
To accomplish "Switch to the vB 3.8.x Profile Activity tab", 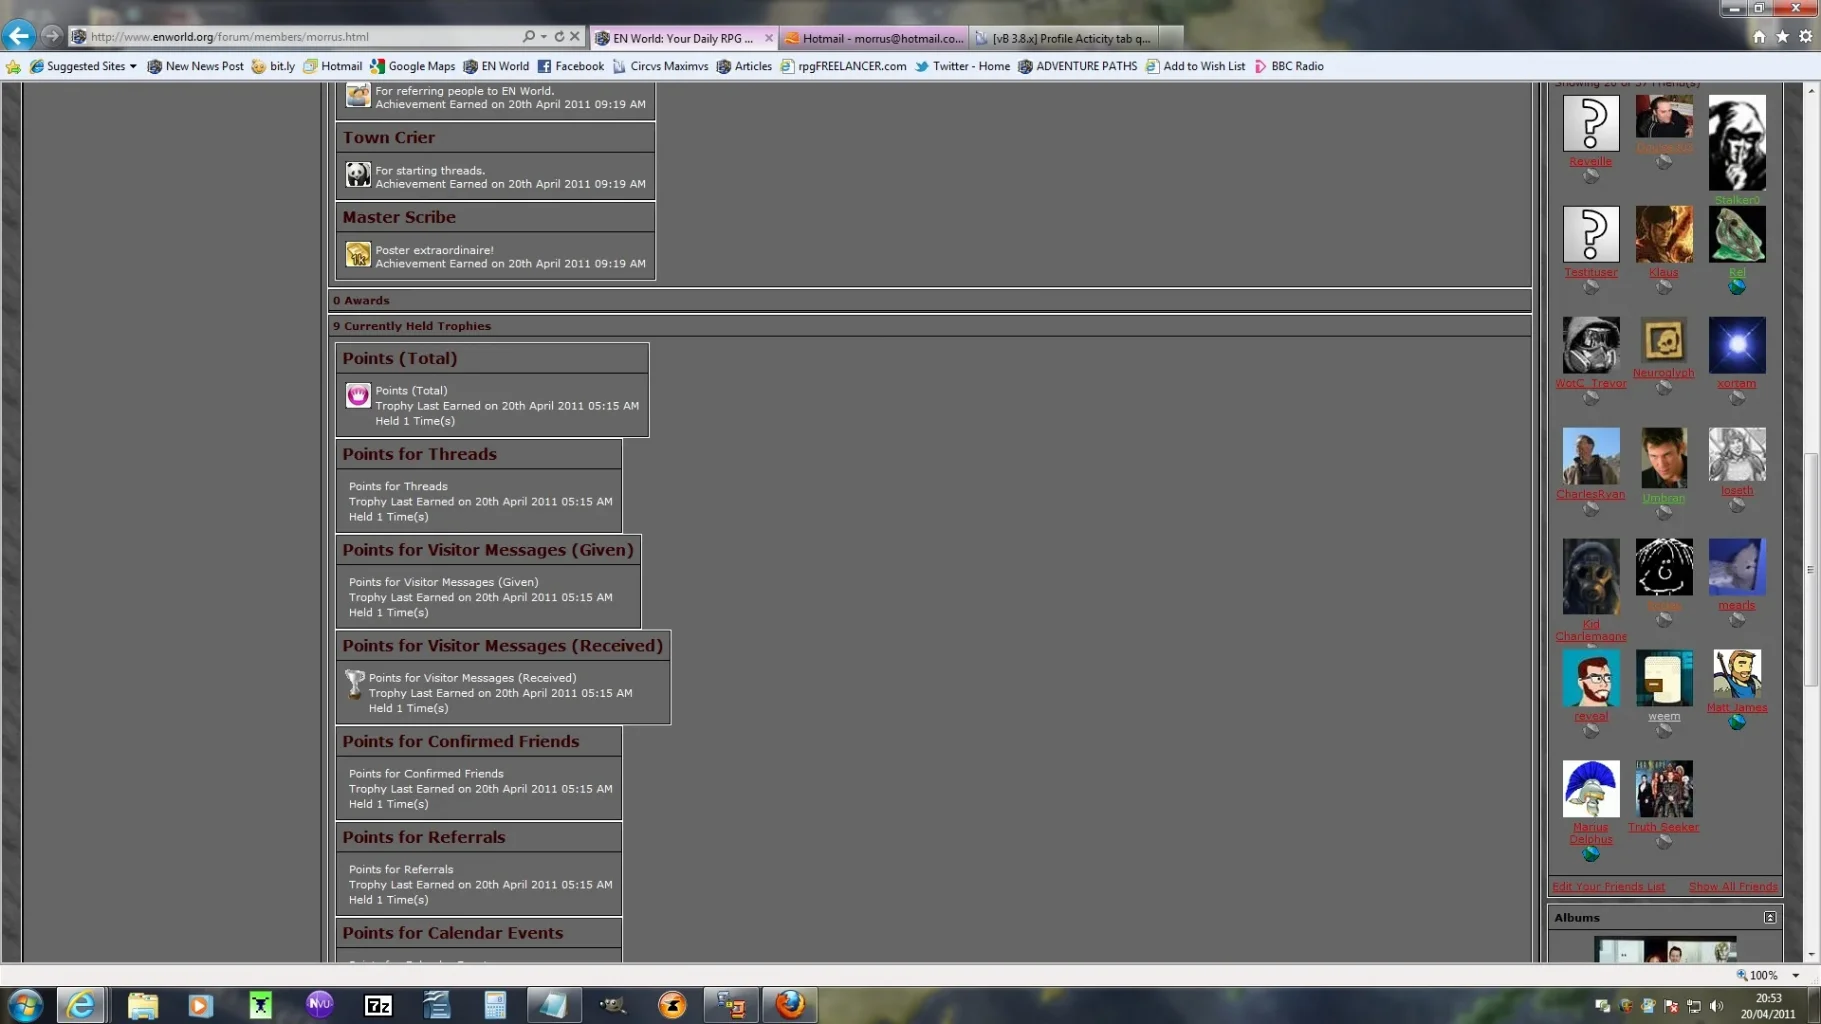I will click(1064, 38).
